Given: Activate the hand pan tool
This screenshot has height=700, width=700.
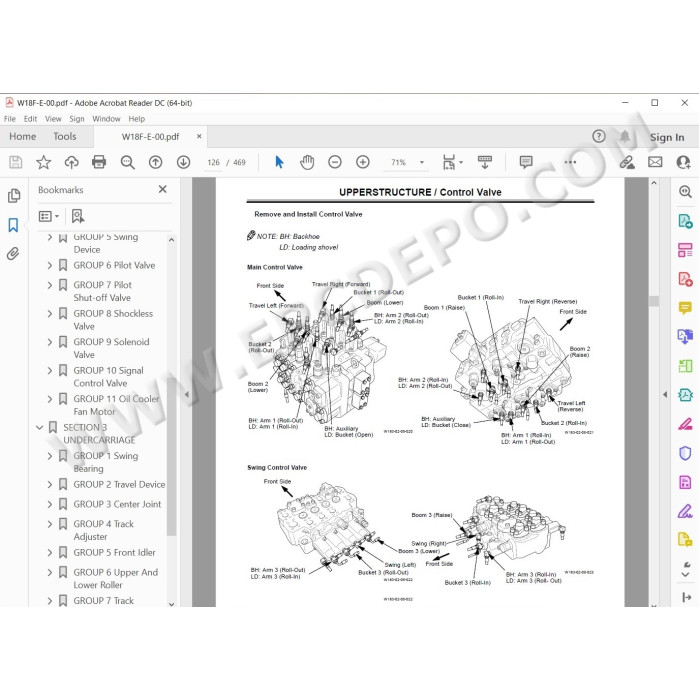Looking at the screenshot, I should click(x=307, y=162).
